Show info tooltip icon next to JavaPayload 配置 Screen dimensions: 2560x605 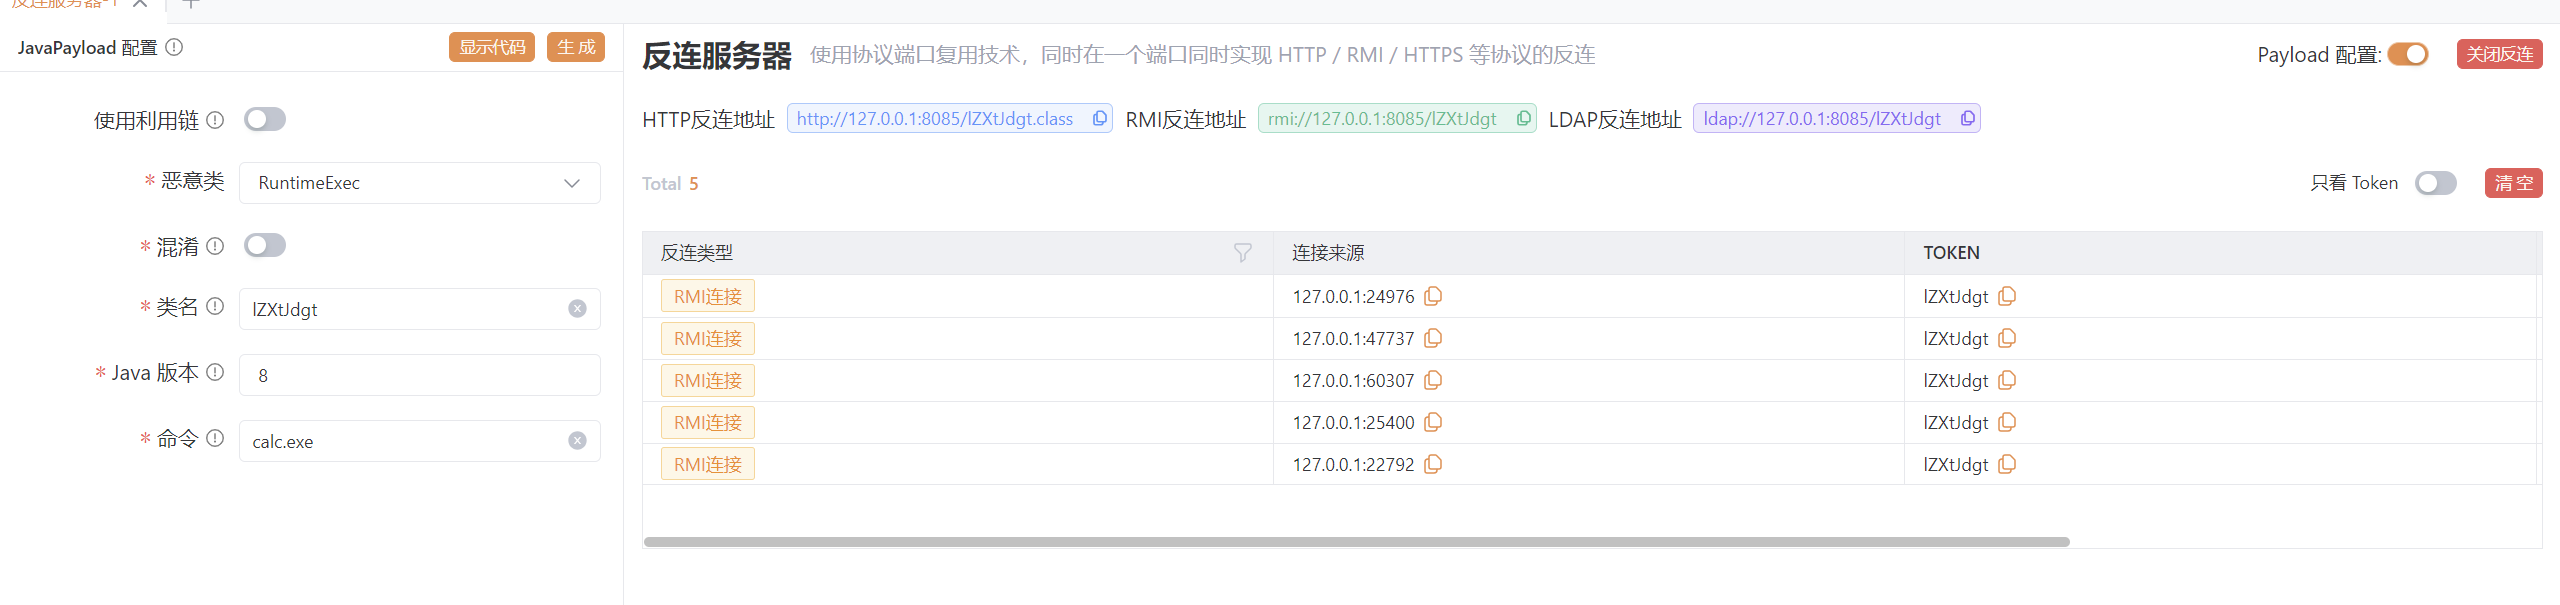[x=174, y=47]
